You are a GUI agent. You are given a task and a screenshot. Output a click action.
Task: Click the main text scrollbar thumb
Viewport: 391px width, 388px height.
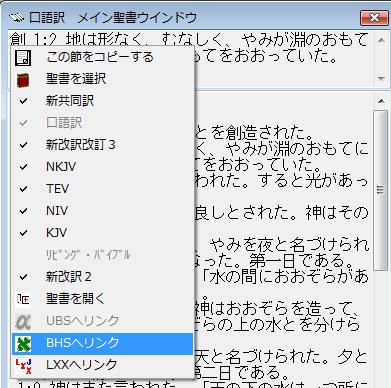[x=380, y=190]
